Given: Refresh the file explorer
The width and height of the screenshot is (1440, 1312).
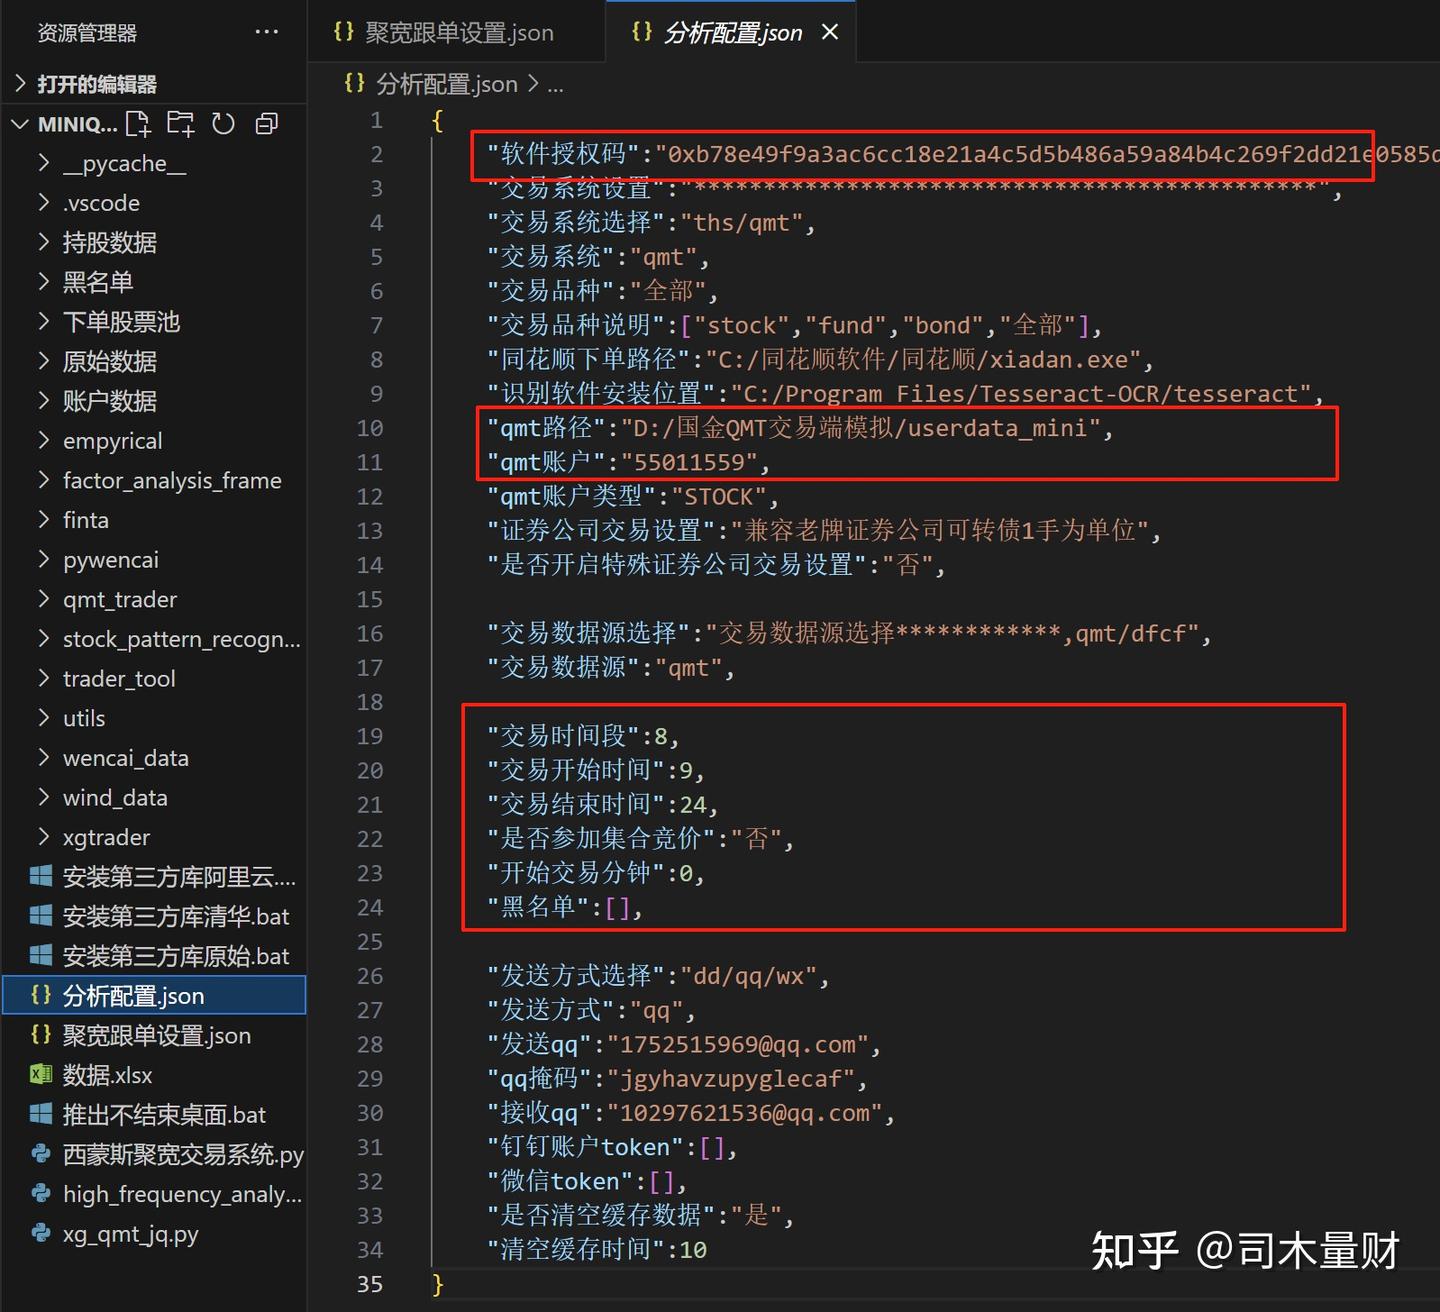Looking at the screenshot, I should click(x=223, y=123).
